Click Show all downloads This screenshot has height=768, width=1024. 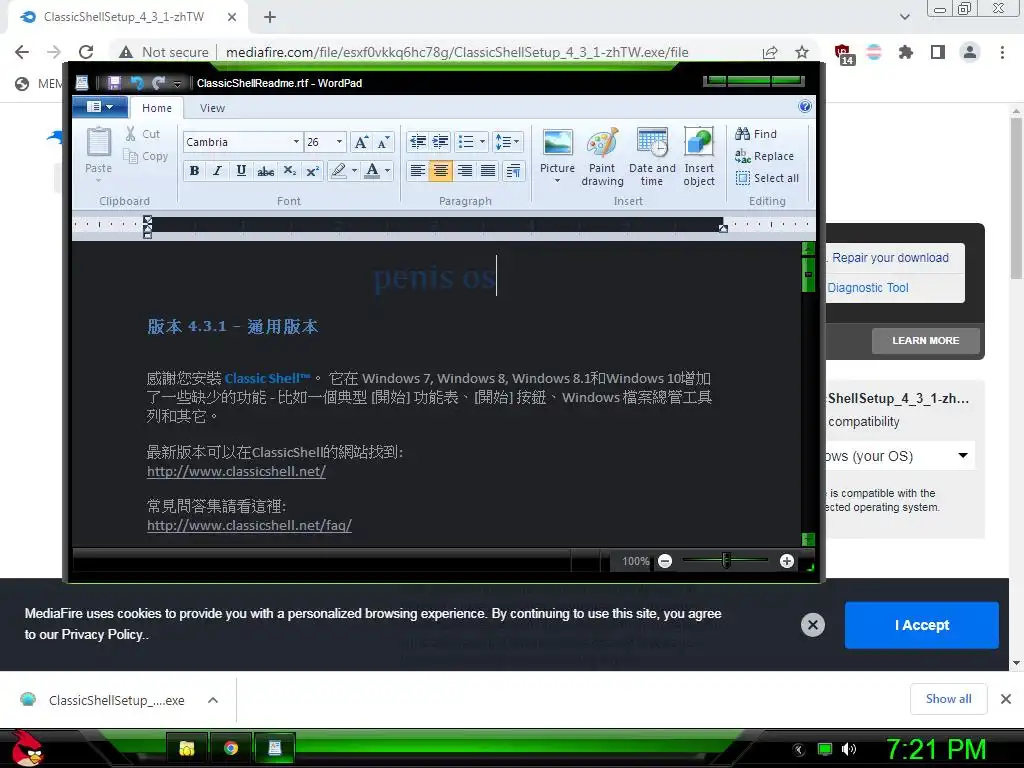[x=948, y=699]
